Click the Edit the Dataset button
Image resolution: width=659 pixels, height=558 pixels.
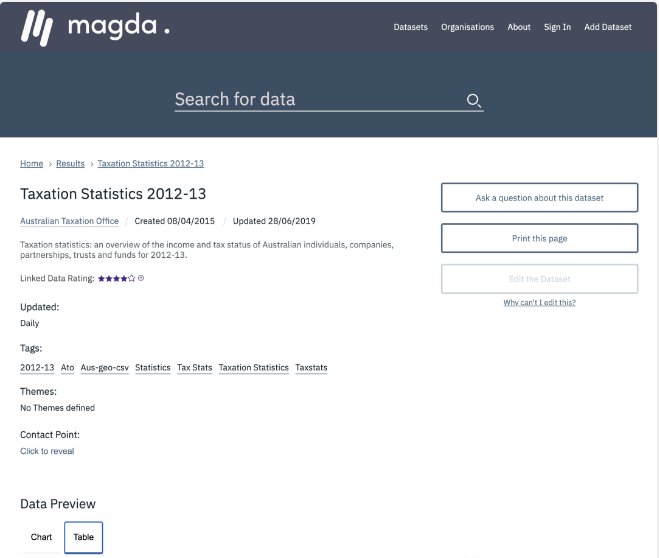coord(539,279)
